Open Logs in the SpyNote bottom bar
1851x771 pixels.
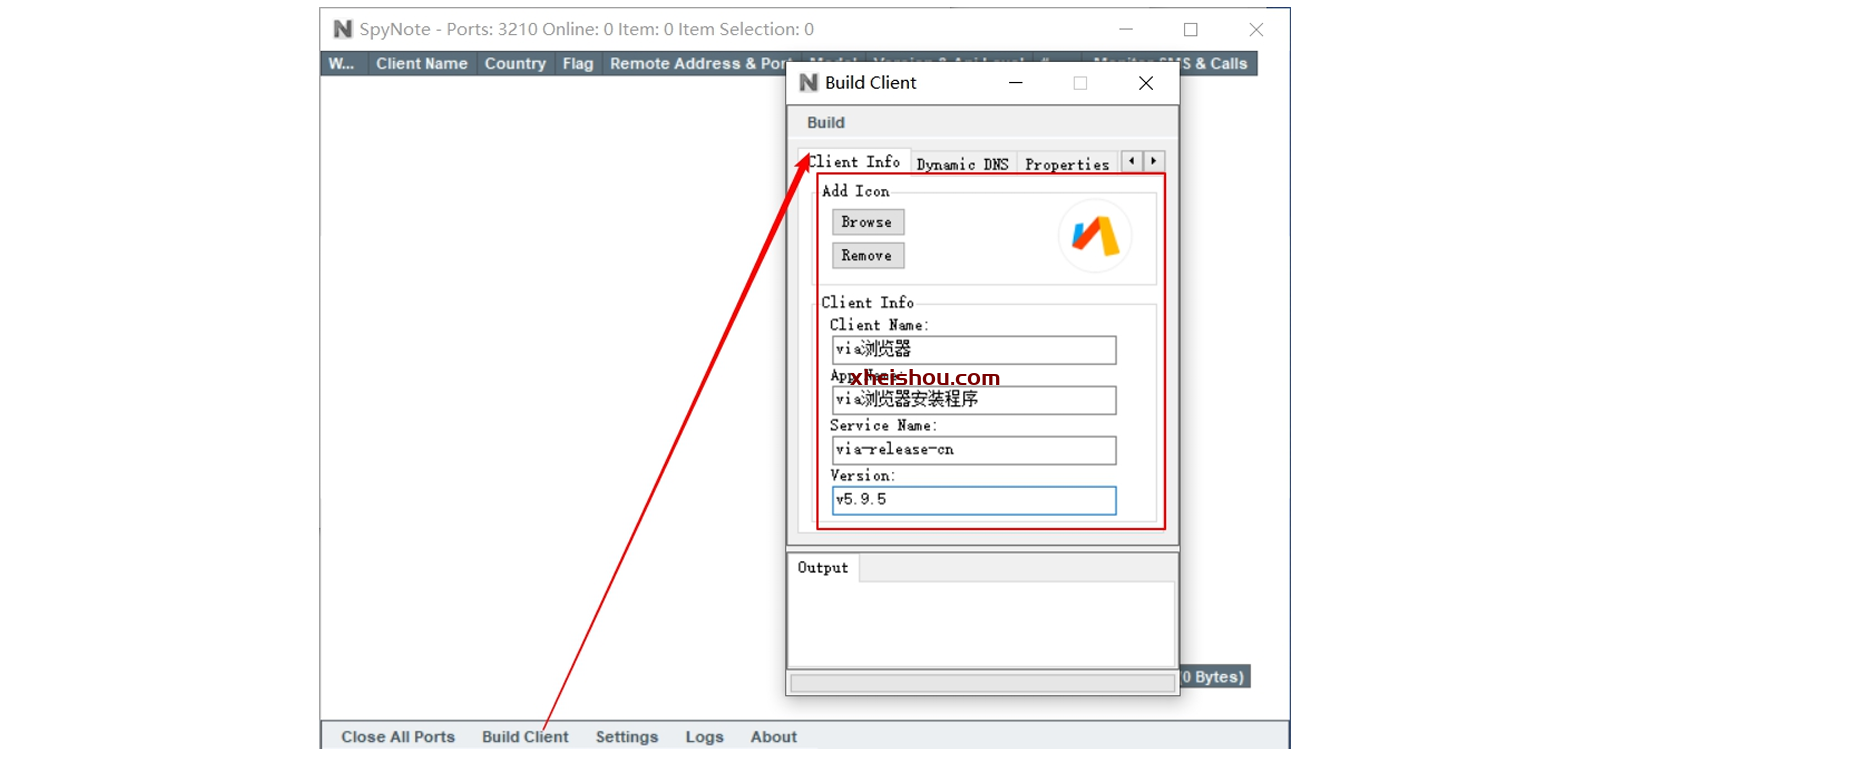[704, 737]
